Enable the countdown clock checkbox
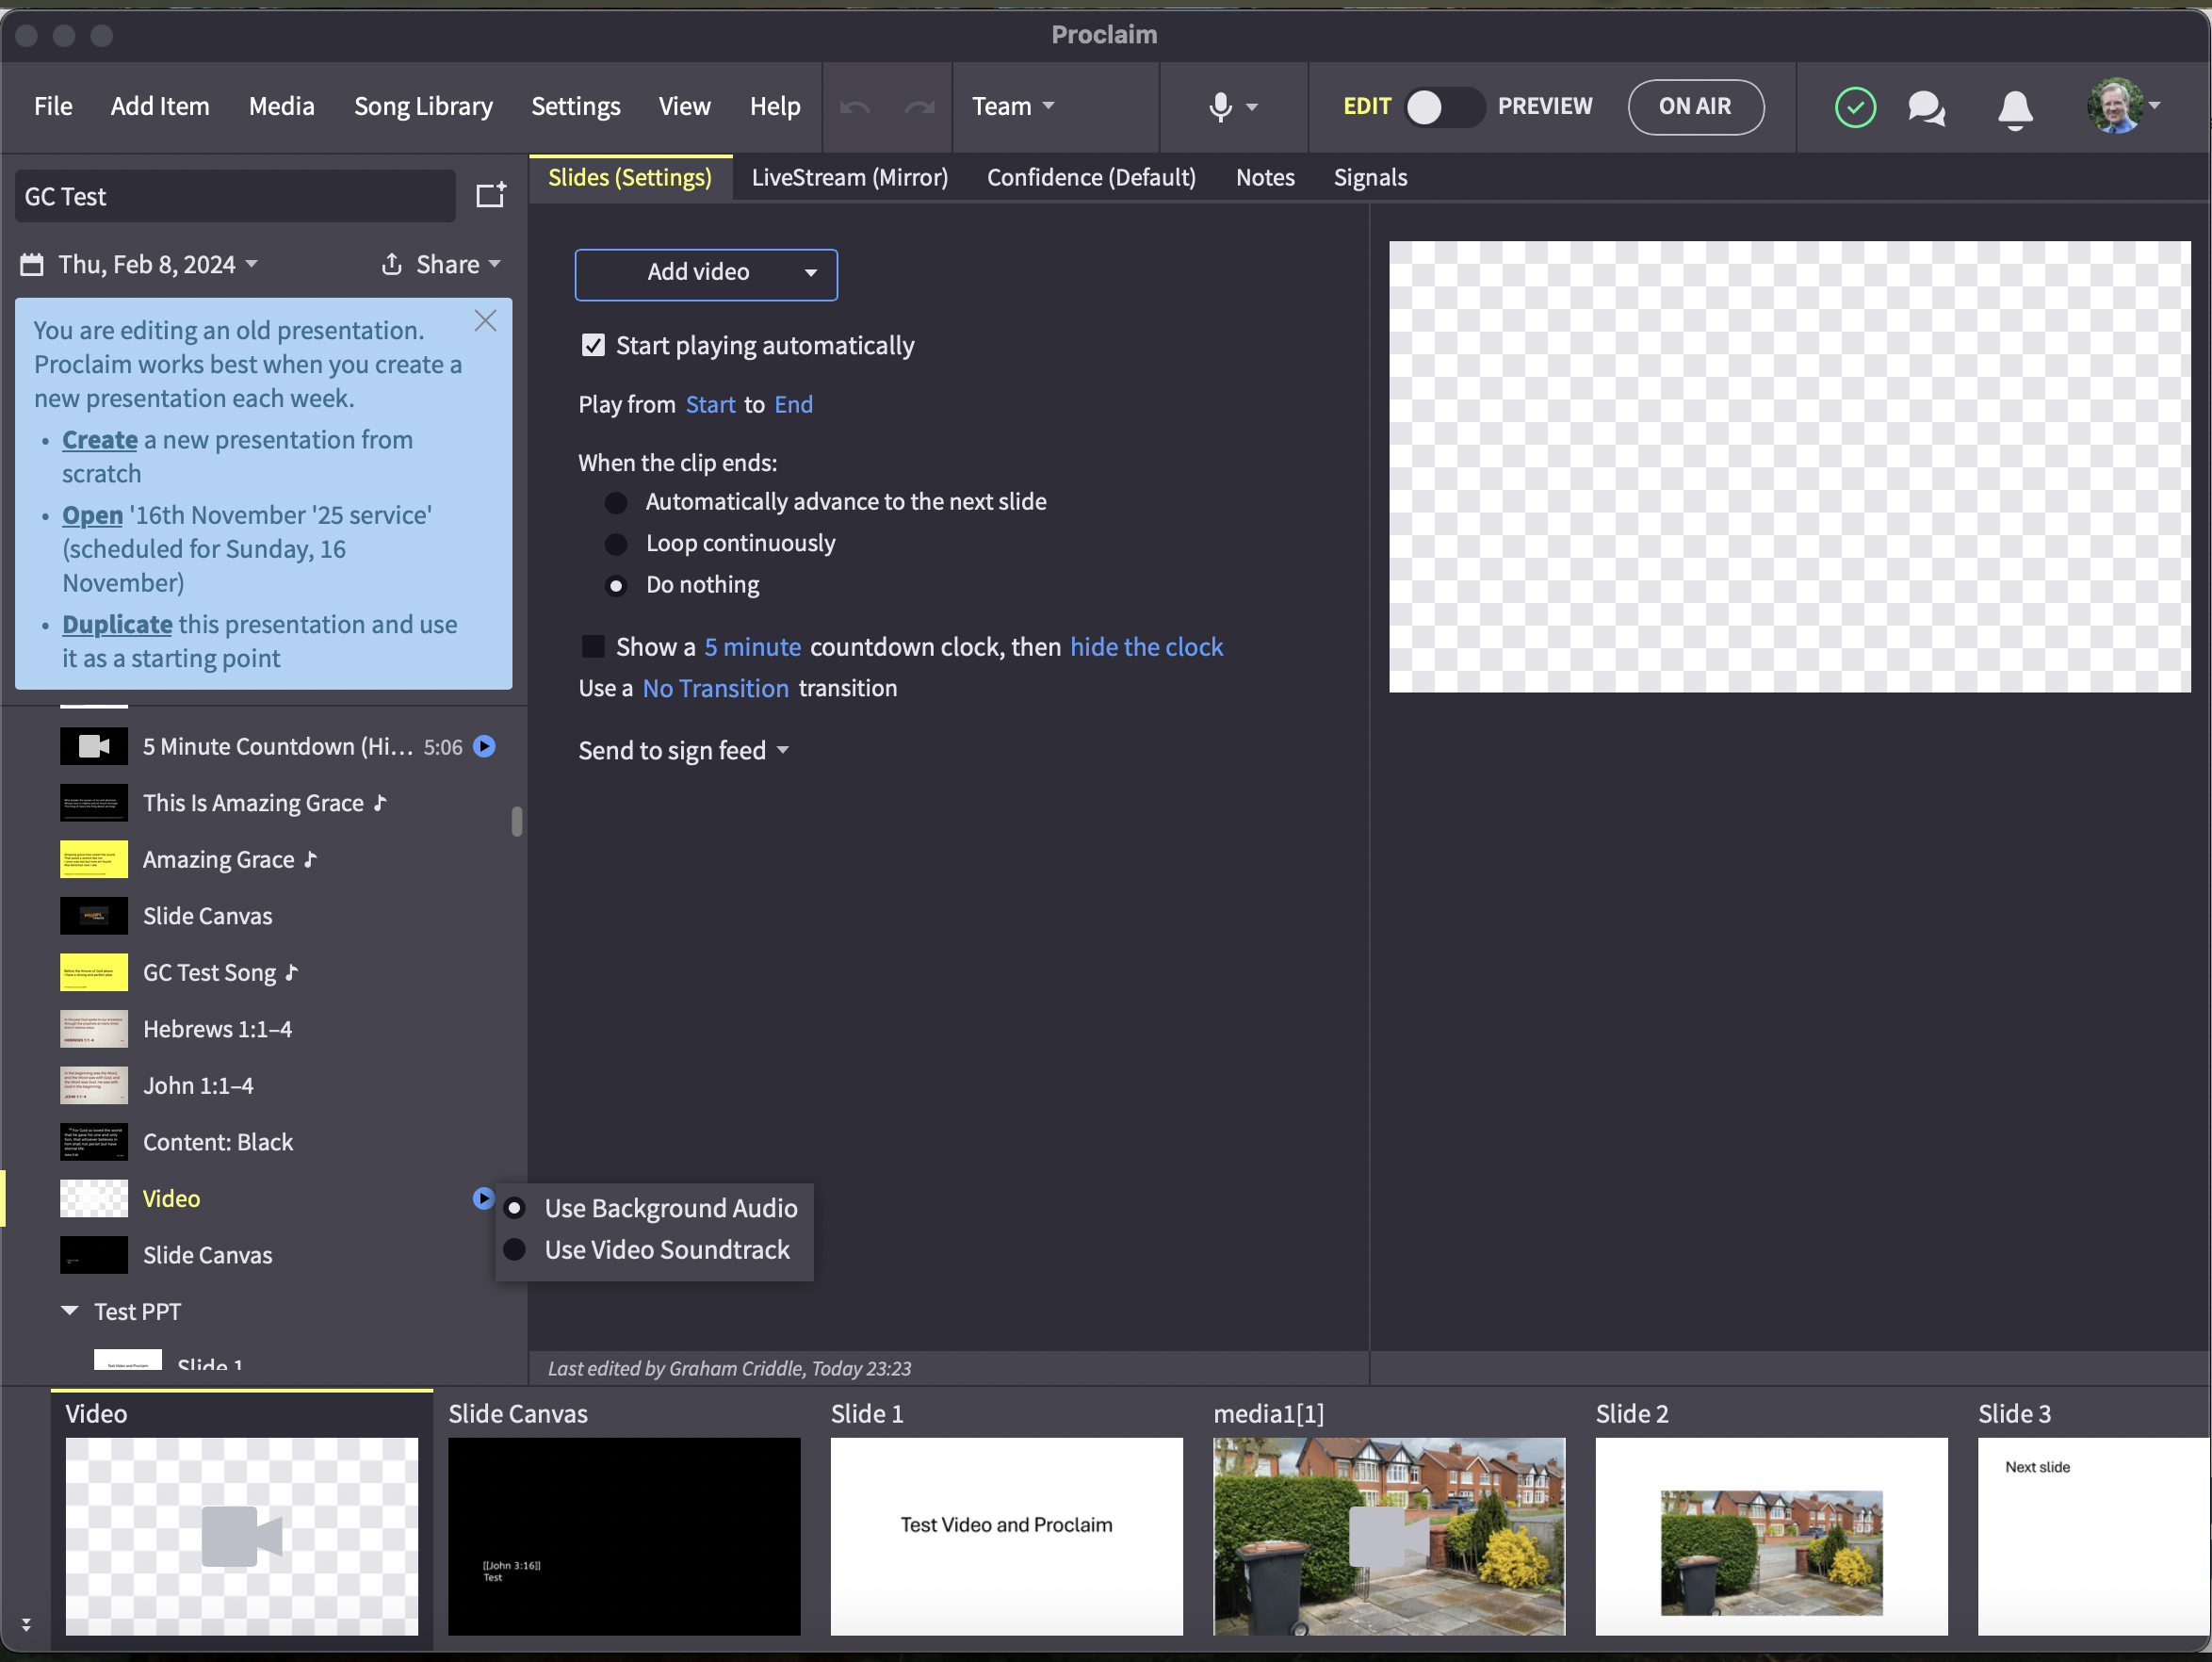Screen dimensions: 2212x1662 (x=593, y=647)
